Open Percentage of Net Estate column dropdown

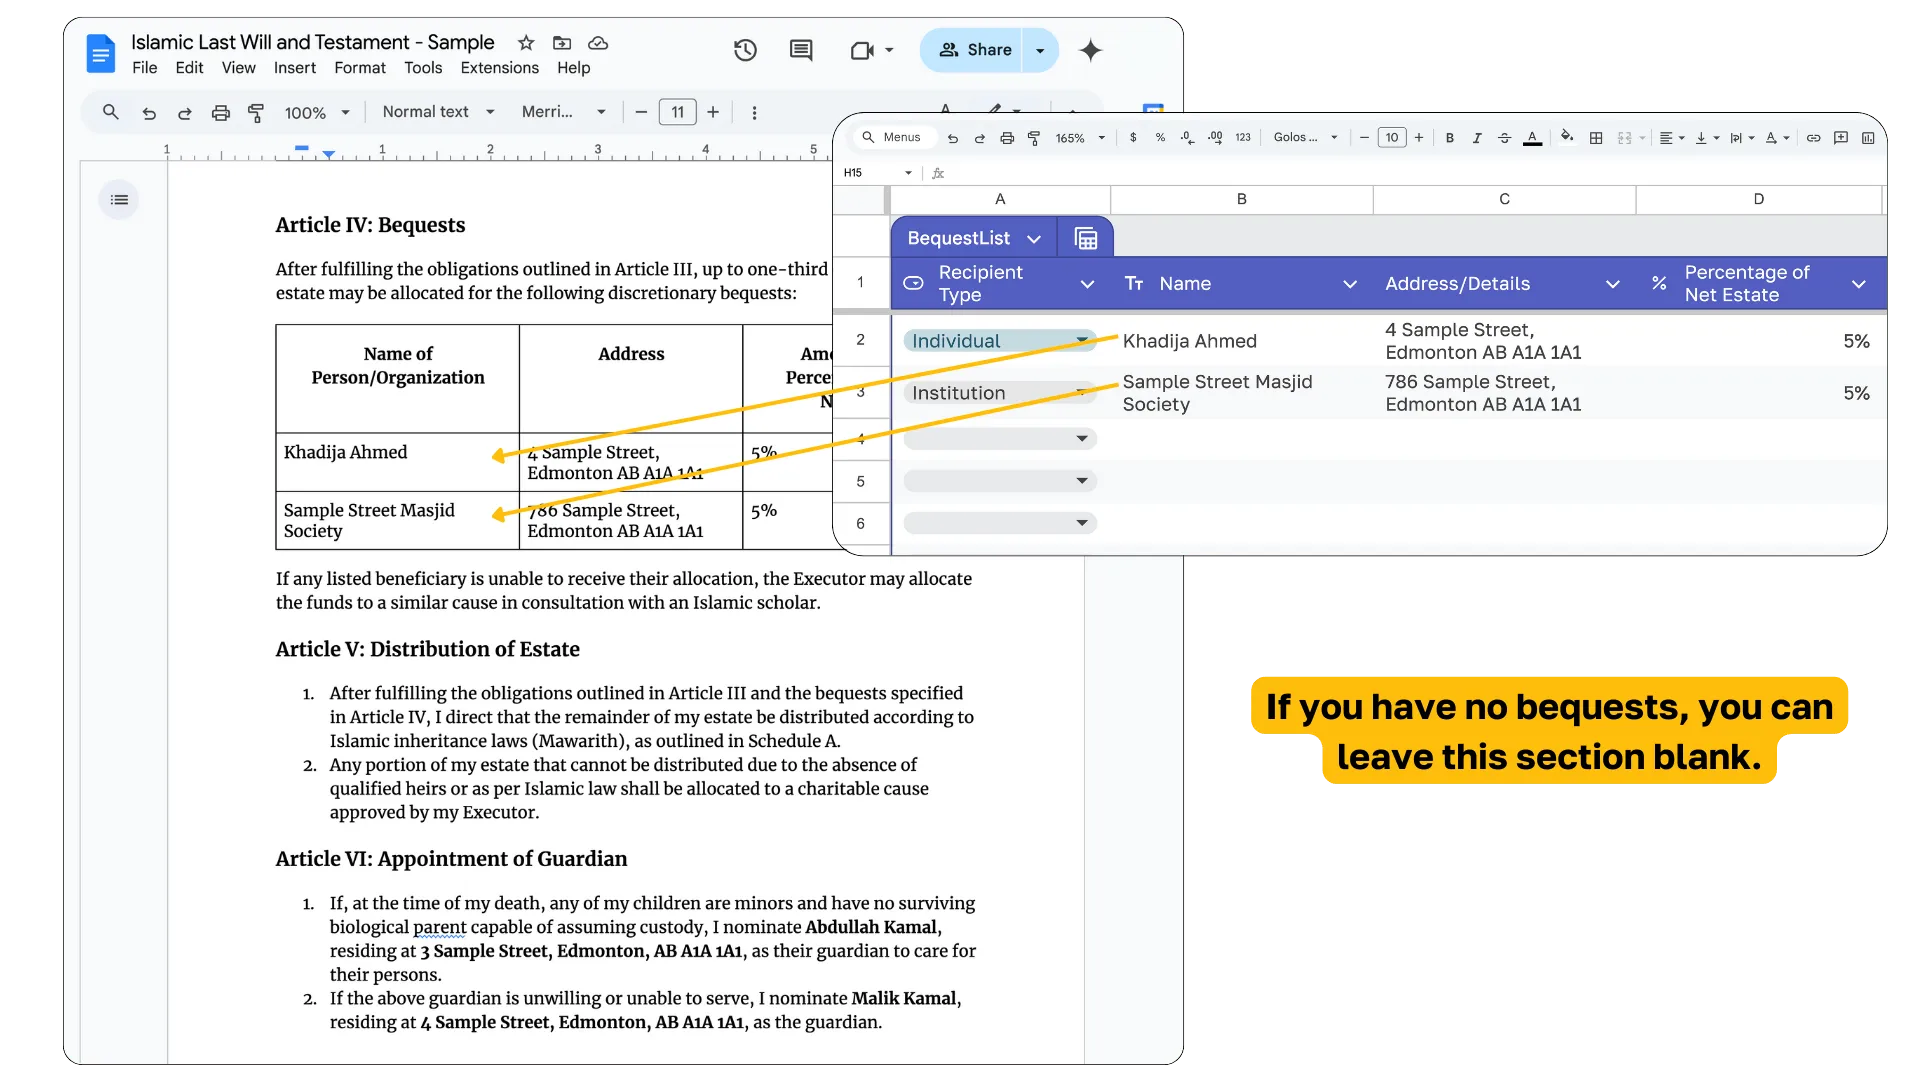point(1859,284)
